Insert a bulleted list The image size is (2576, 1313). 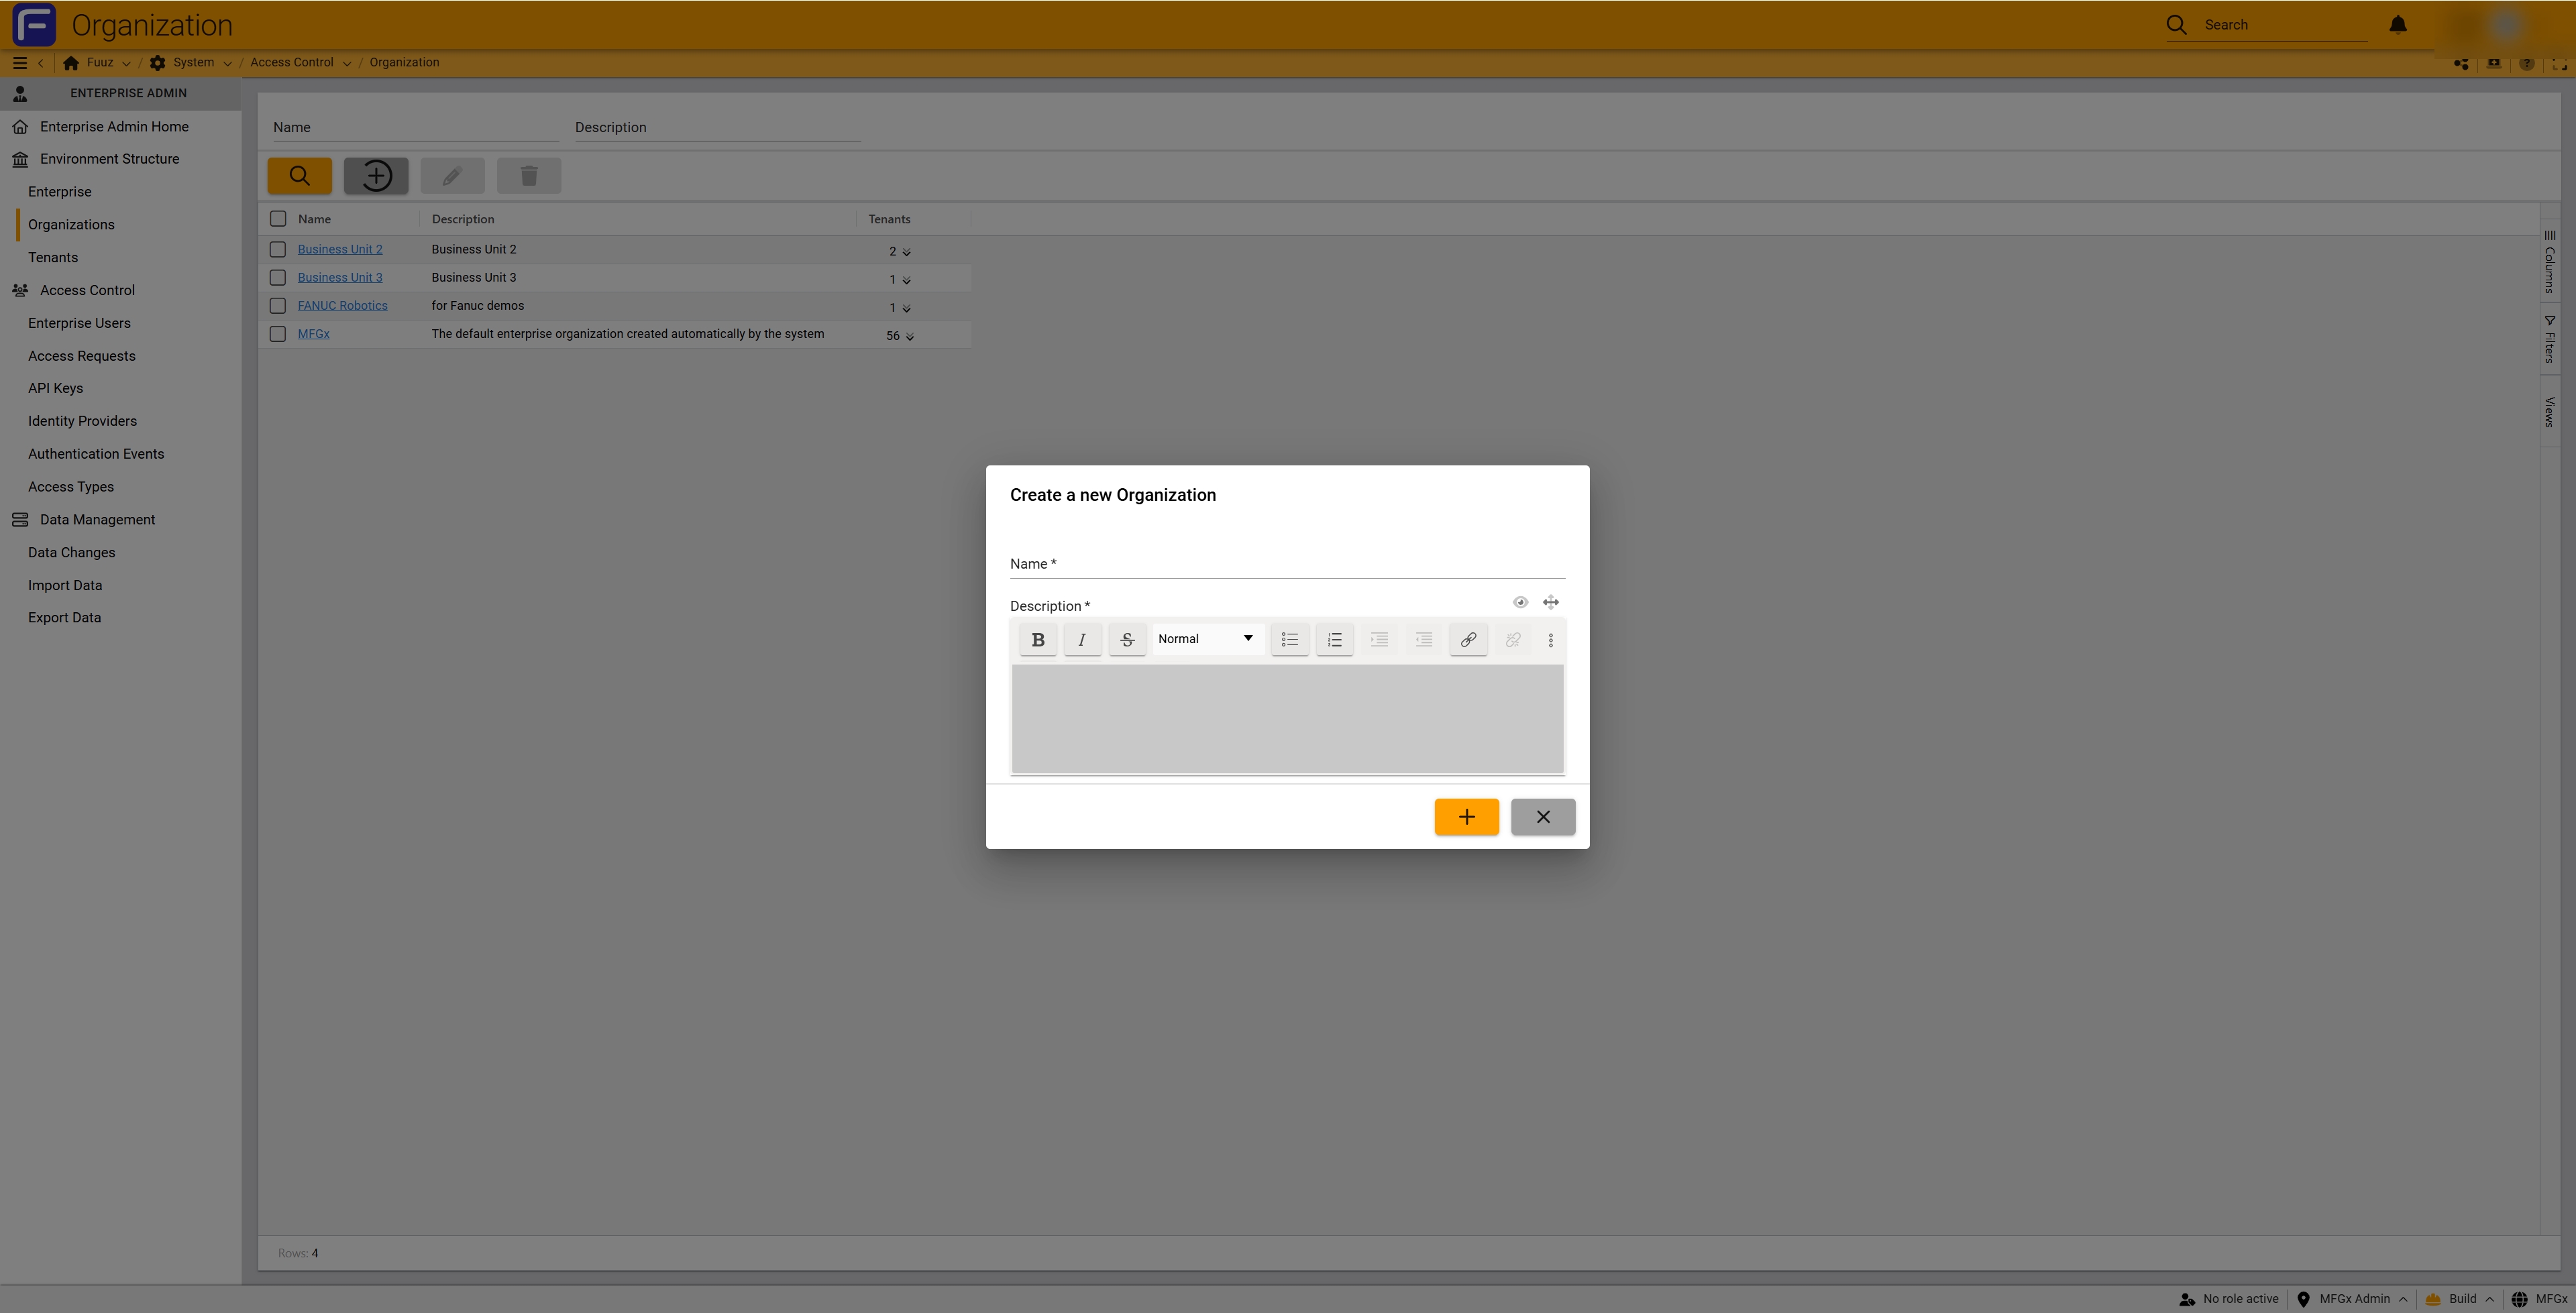1290,639
